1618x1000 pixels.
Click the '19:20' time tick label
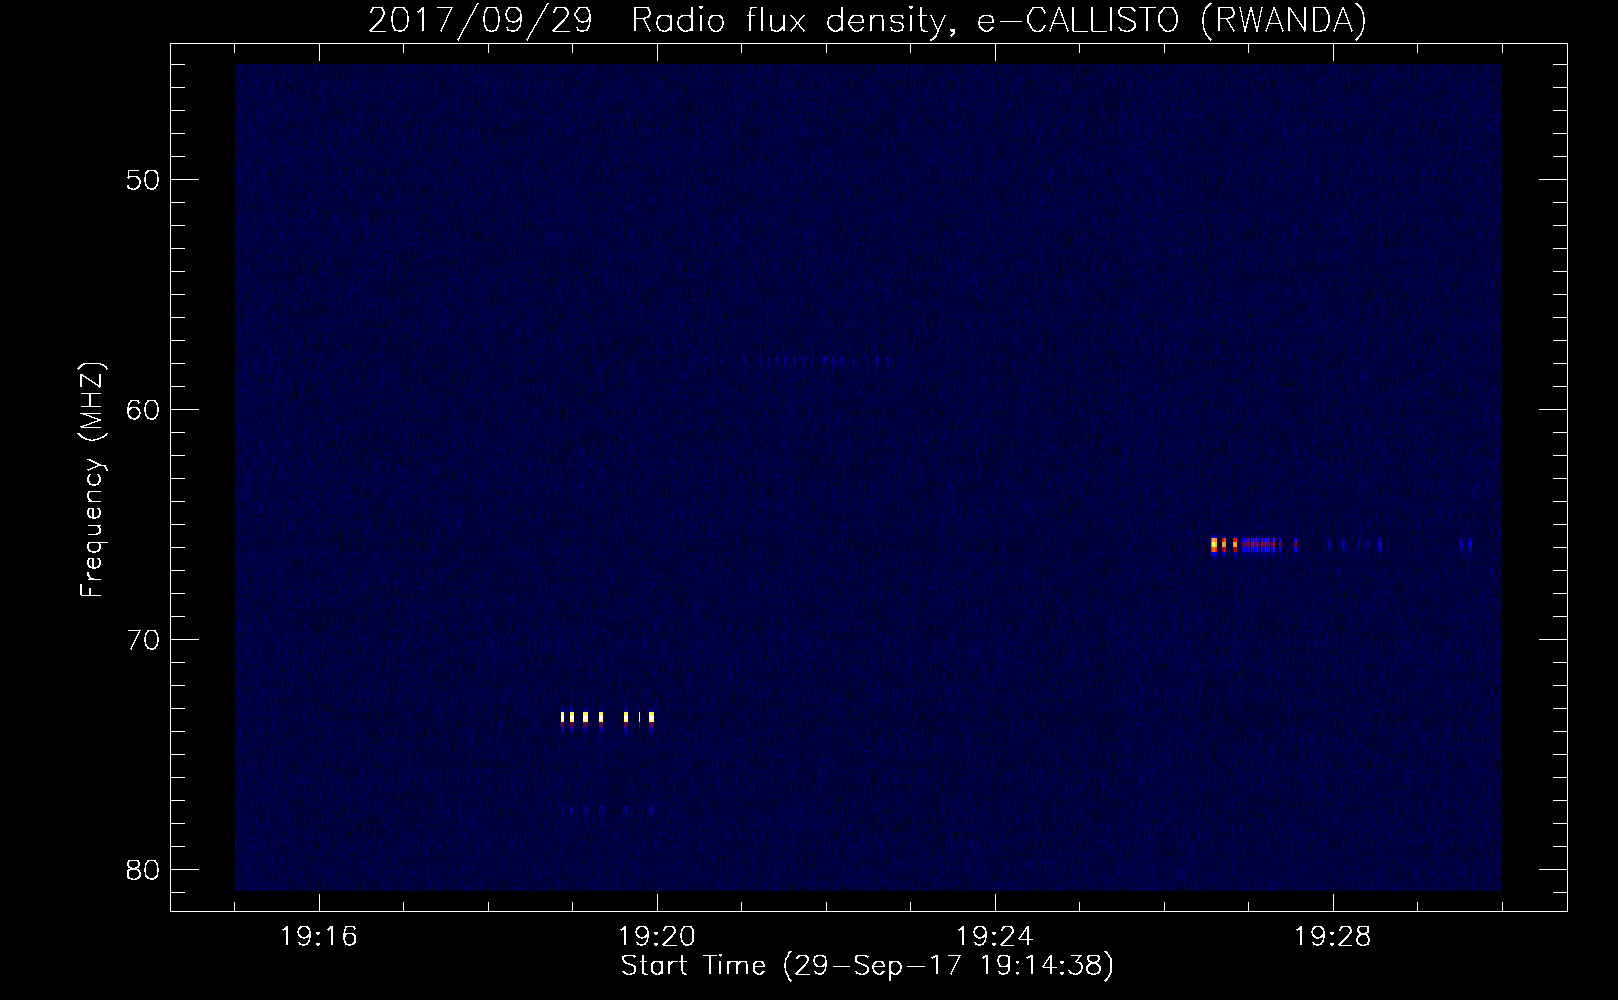point(657,937)
